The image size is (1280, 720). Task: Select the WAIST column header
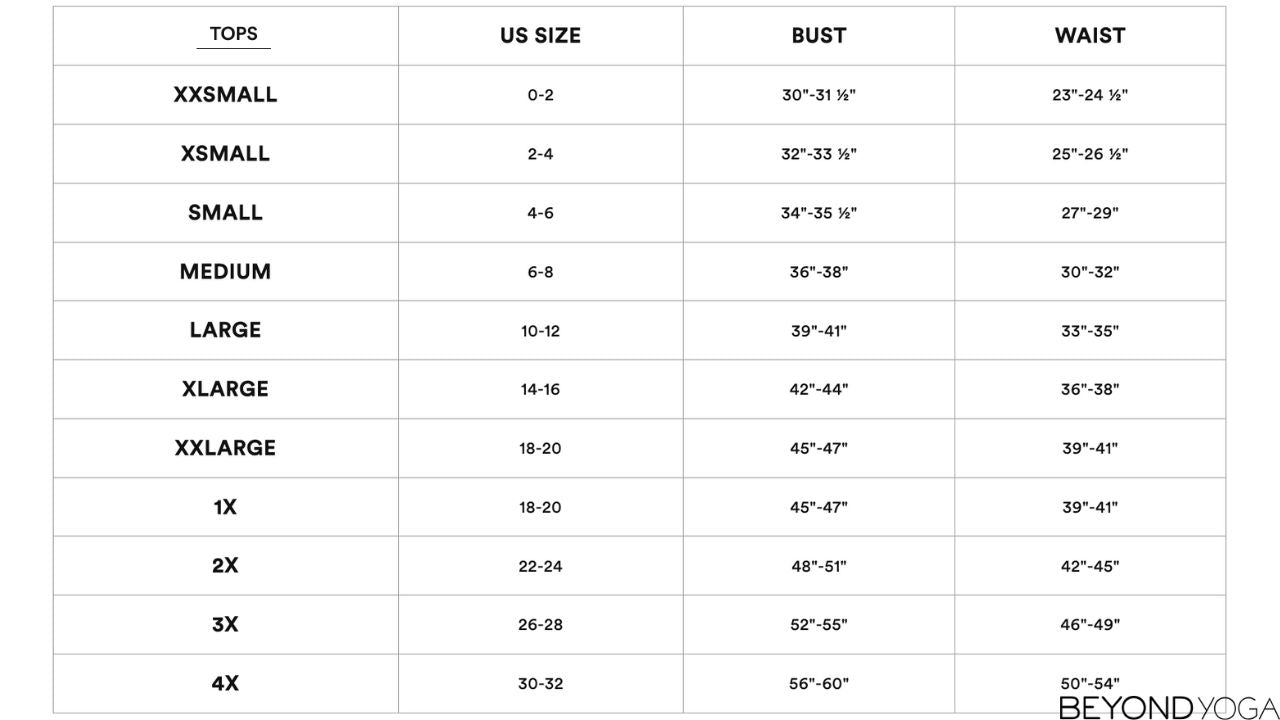1089,36
